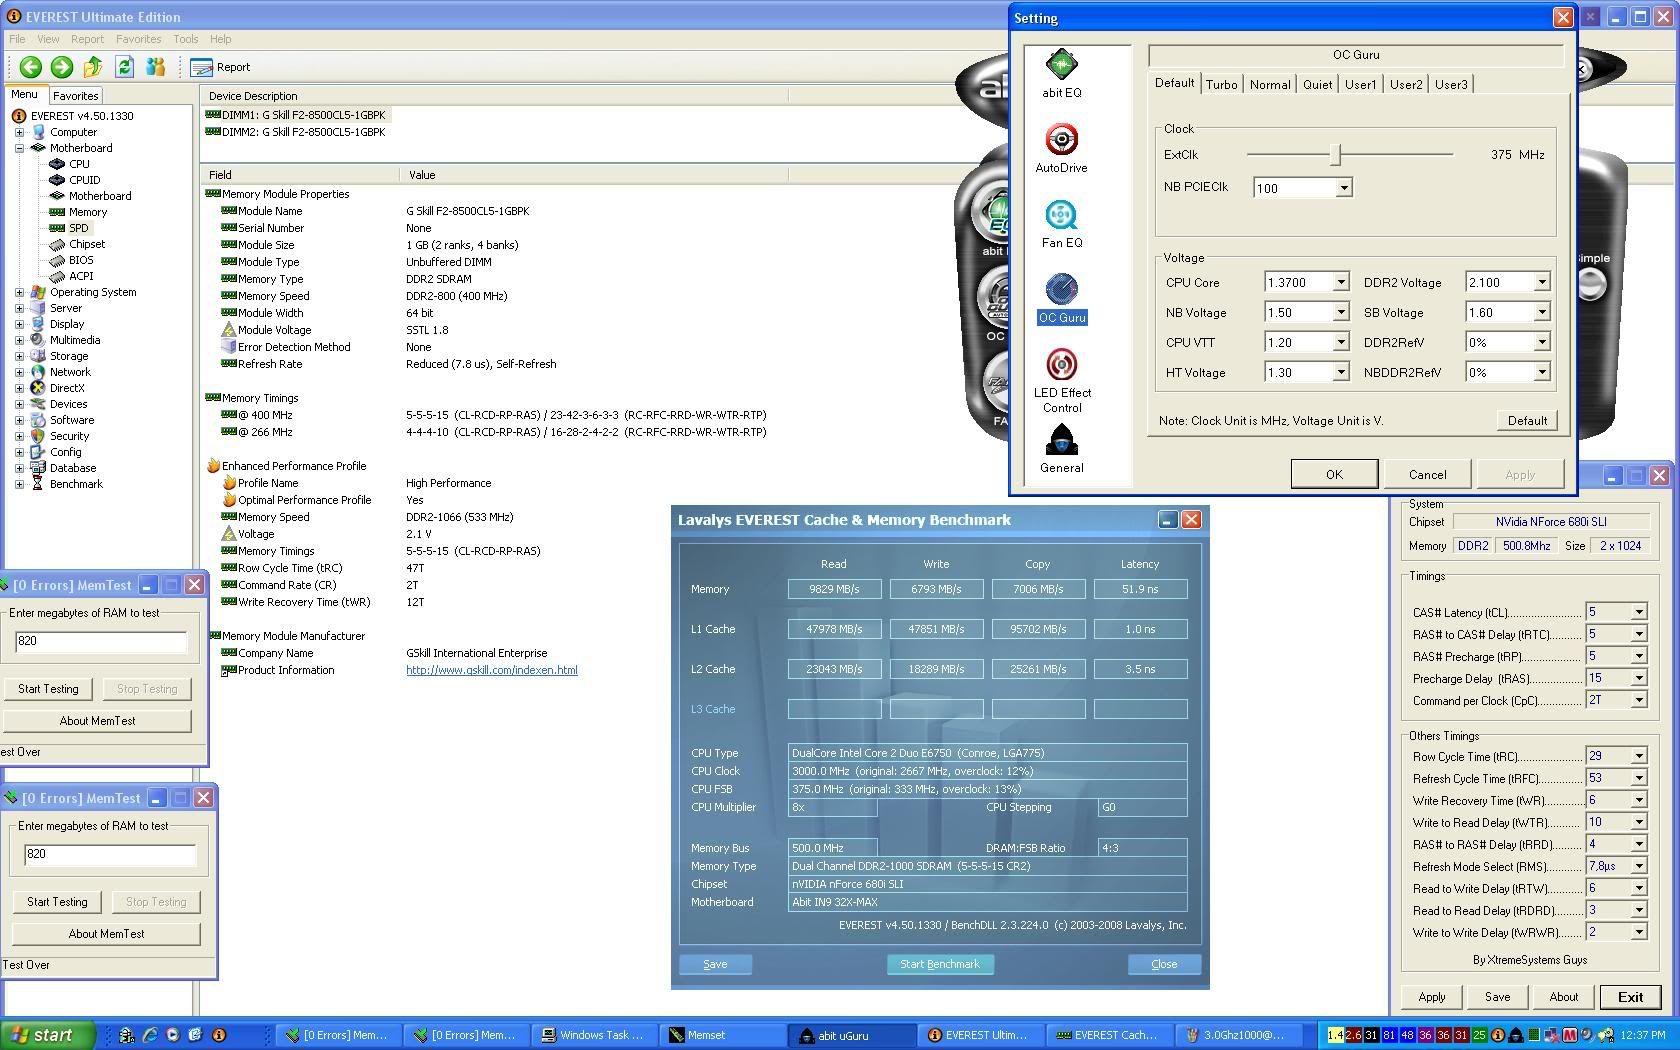Click OK in the Setting dialog
Viewport: 1680px width, 1050px height.
pyautogui.click(x=1334, y=474)
